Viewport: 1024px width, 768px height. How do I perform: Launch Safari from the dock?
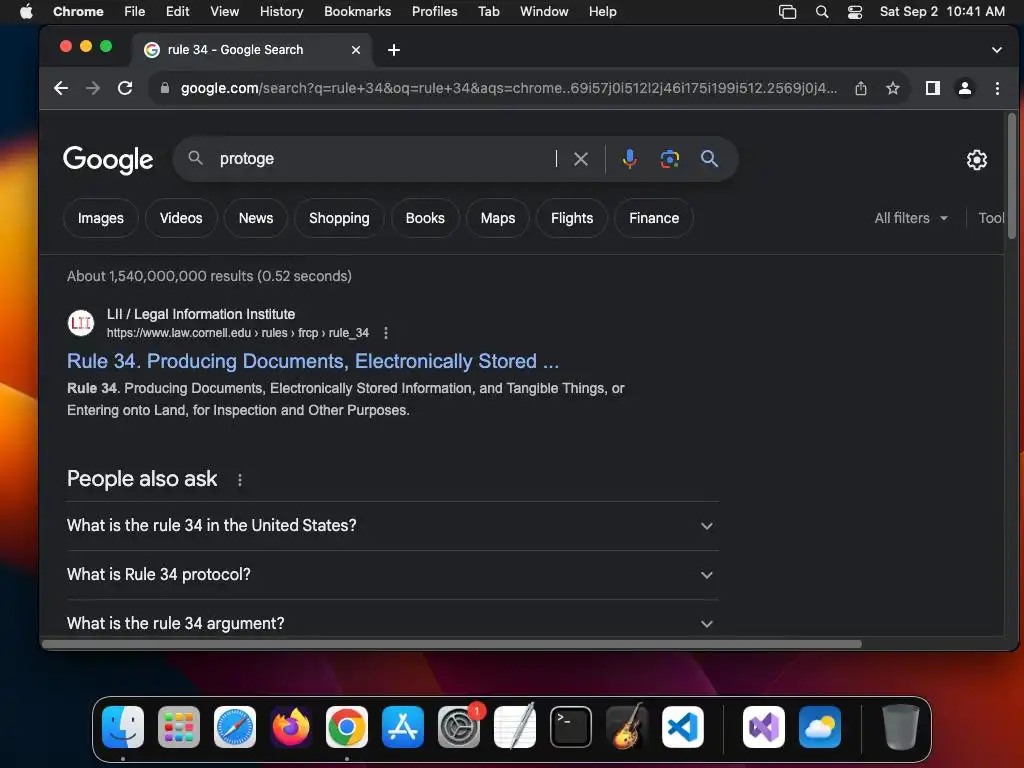click(x=235, y=727)
